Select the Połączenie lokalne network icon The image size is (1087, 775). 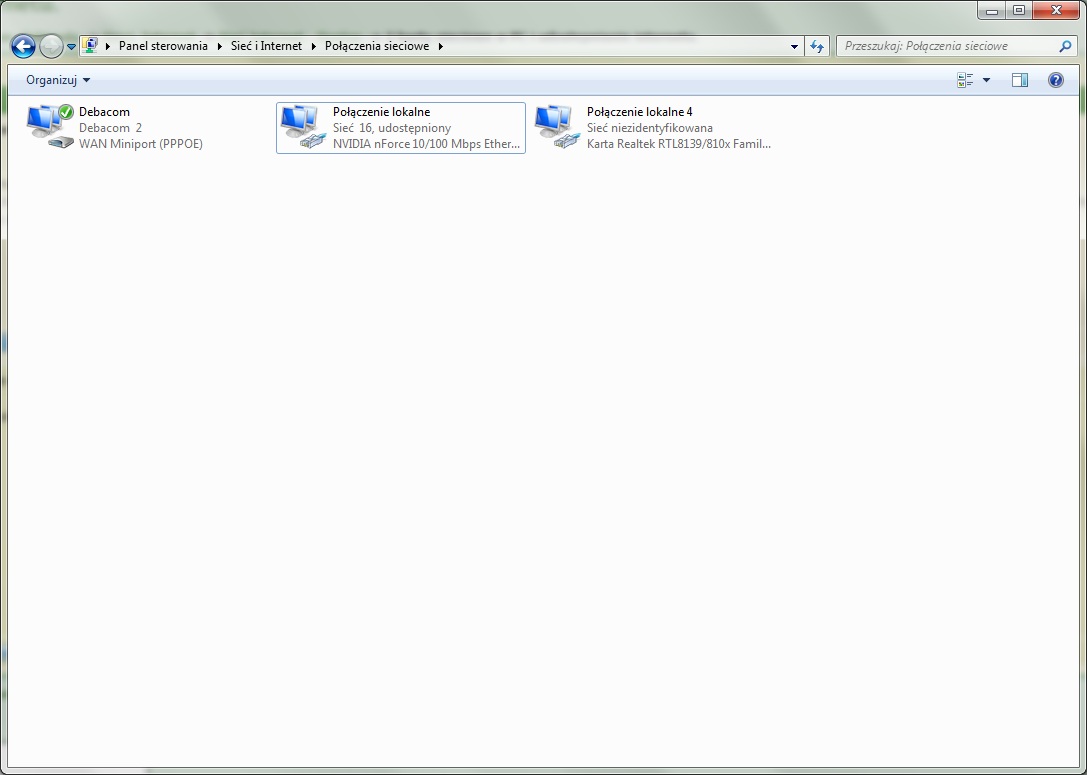(304, 127)
